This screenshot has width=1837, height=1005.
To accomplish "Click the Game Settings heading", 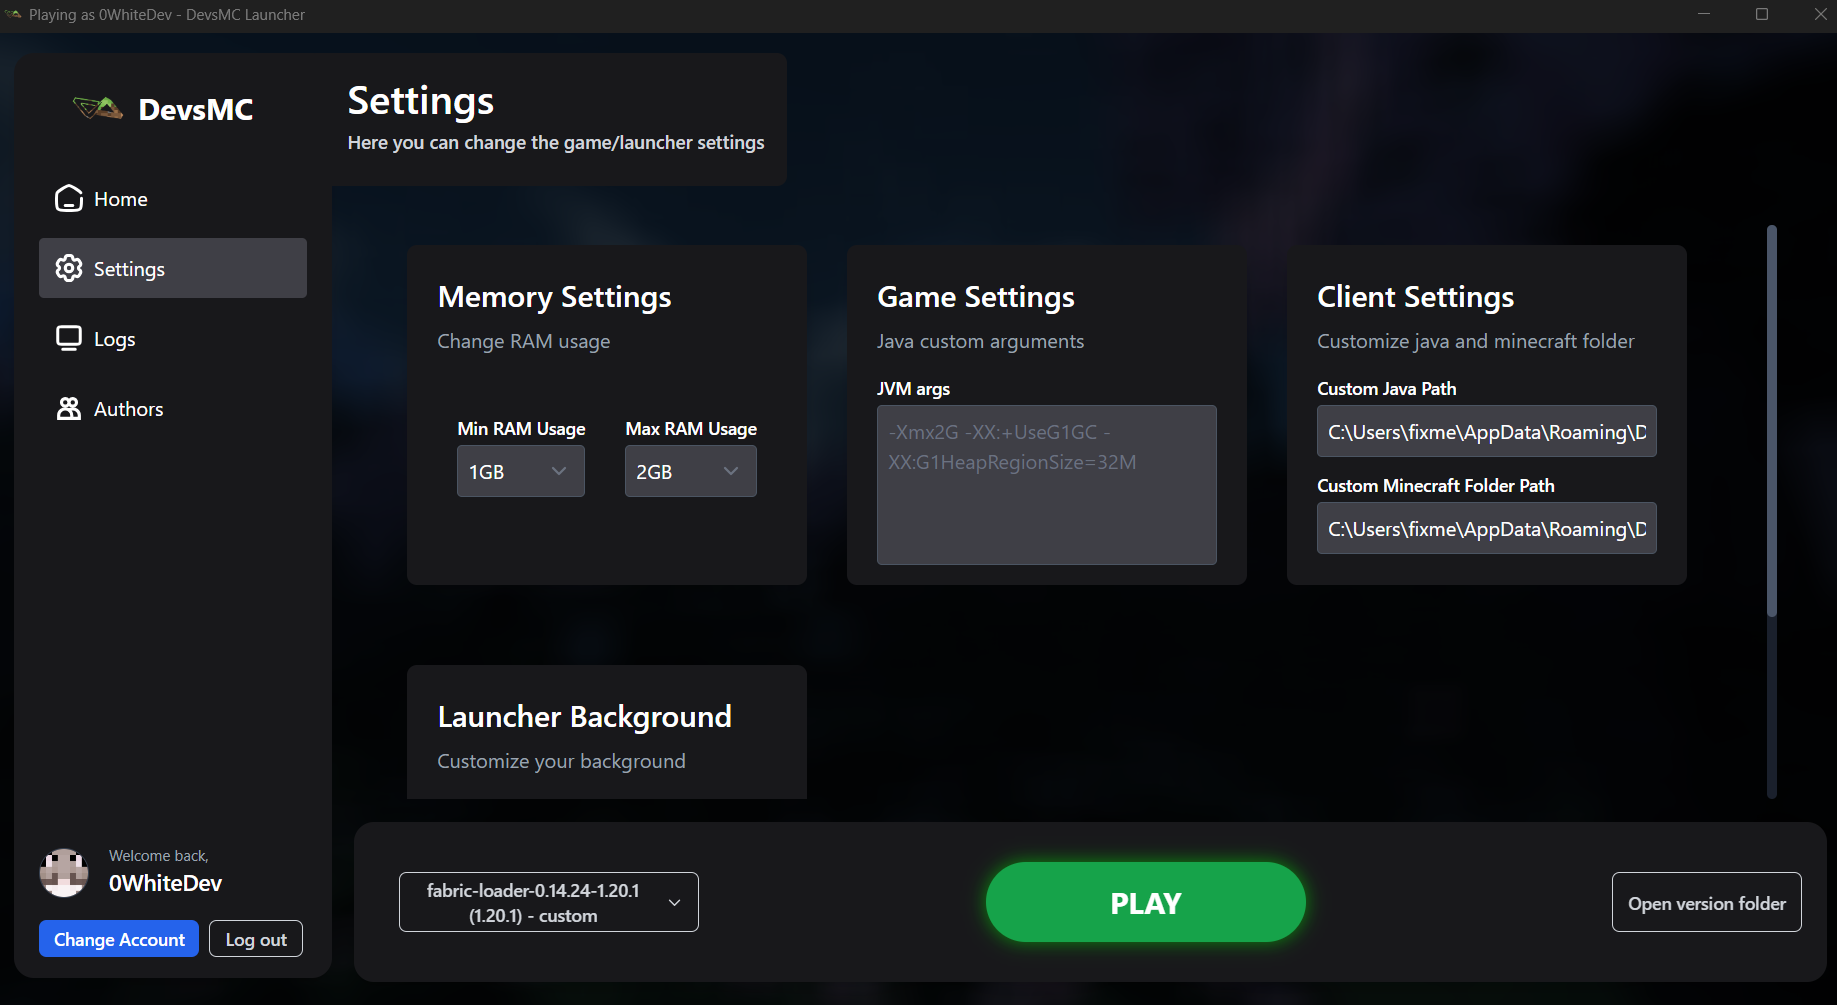I will [x=976, y=297].
